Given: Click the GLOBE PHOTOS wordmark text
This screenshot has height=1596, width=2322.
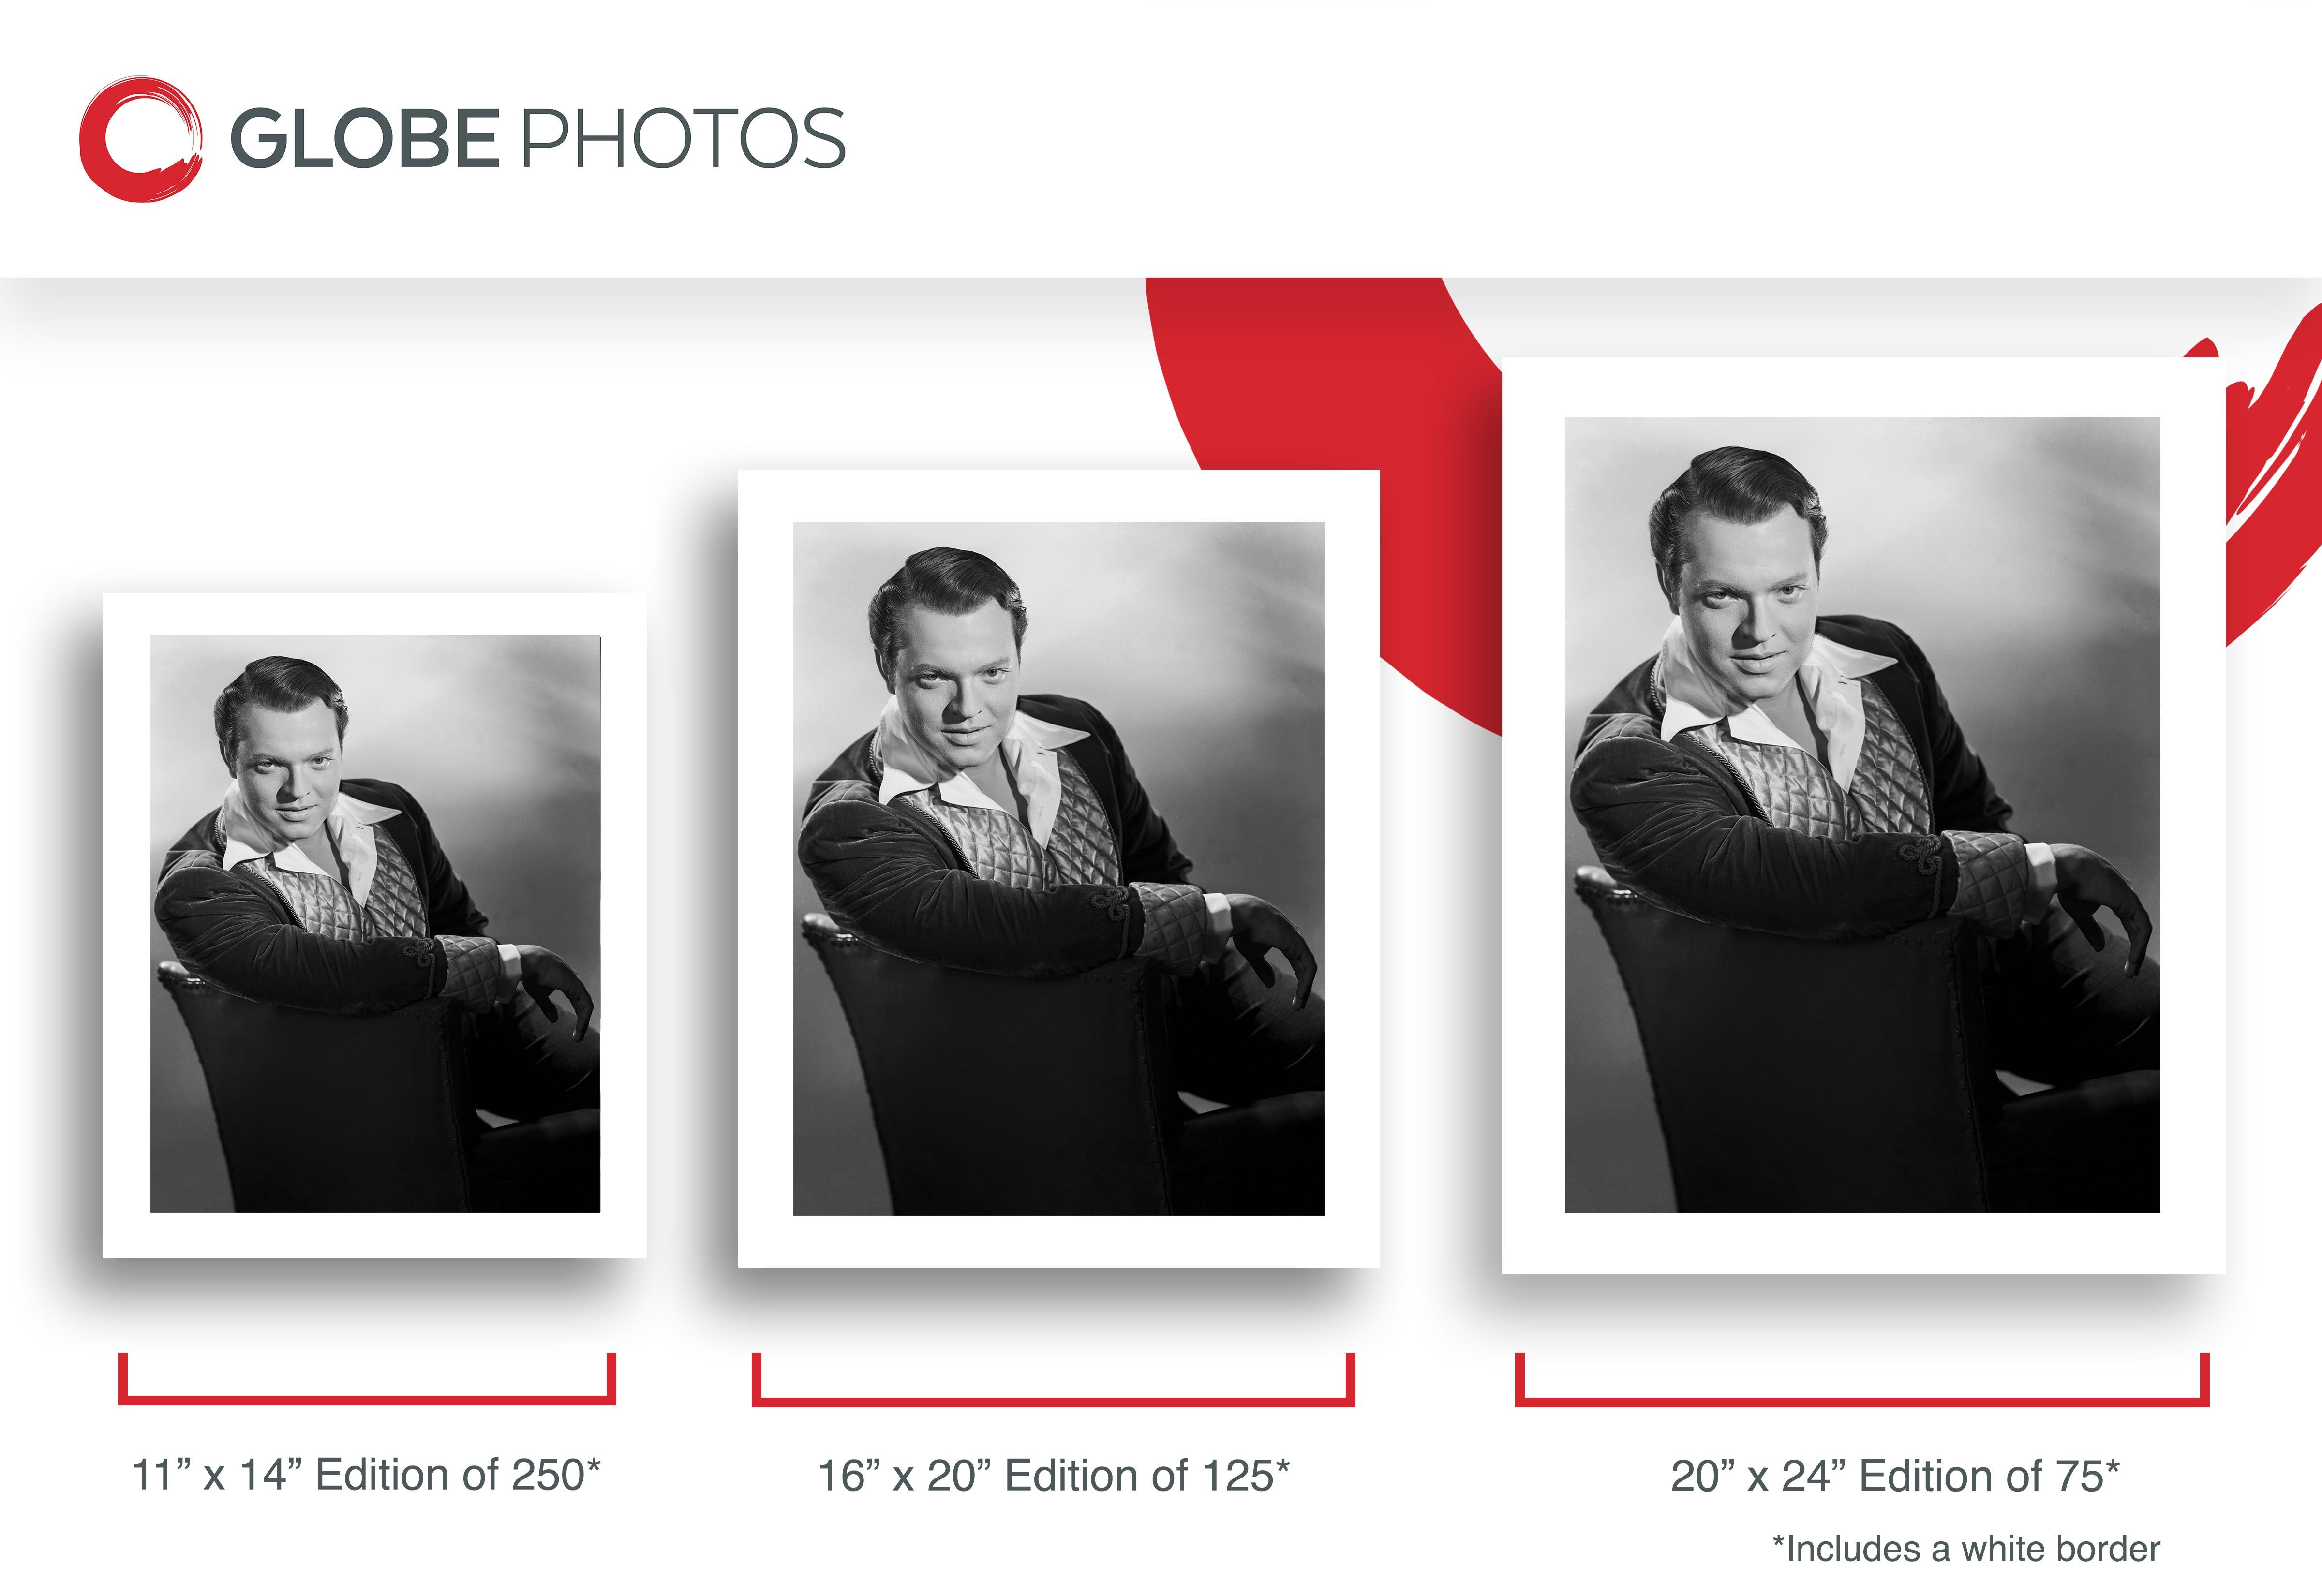Looking at the screenshot, I should [538, 138].
